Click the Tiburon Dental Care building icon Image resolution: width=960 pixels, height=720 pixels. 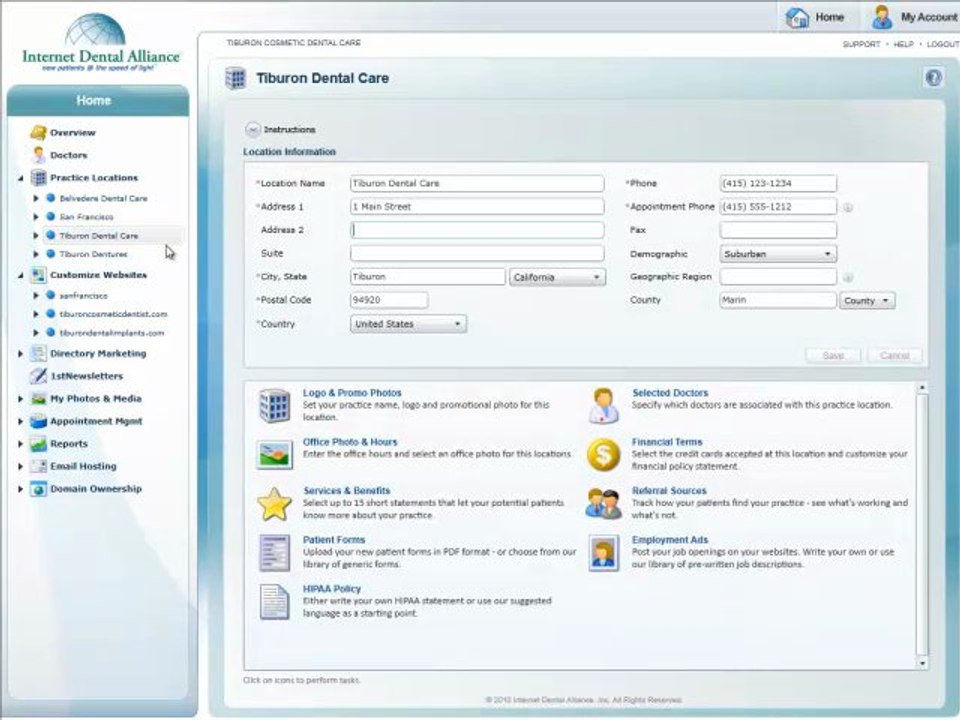[x=235, y=78]
